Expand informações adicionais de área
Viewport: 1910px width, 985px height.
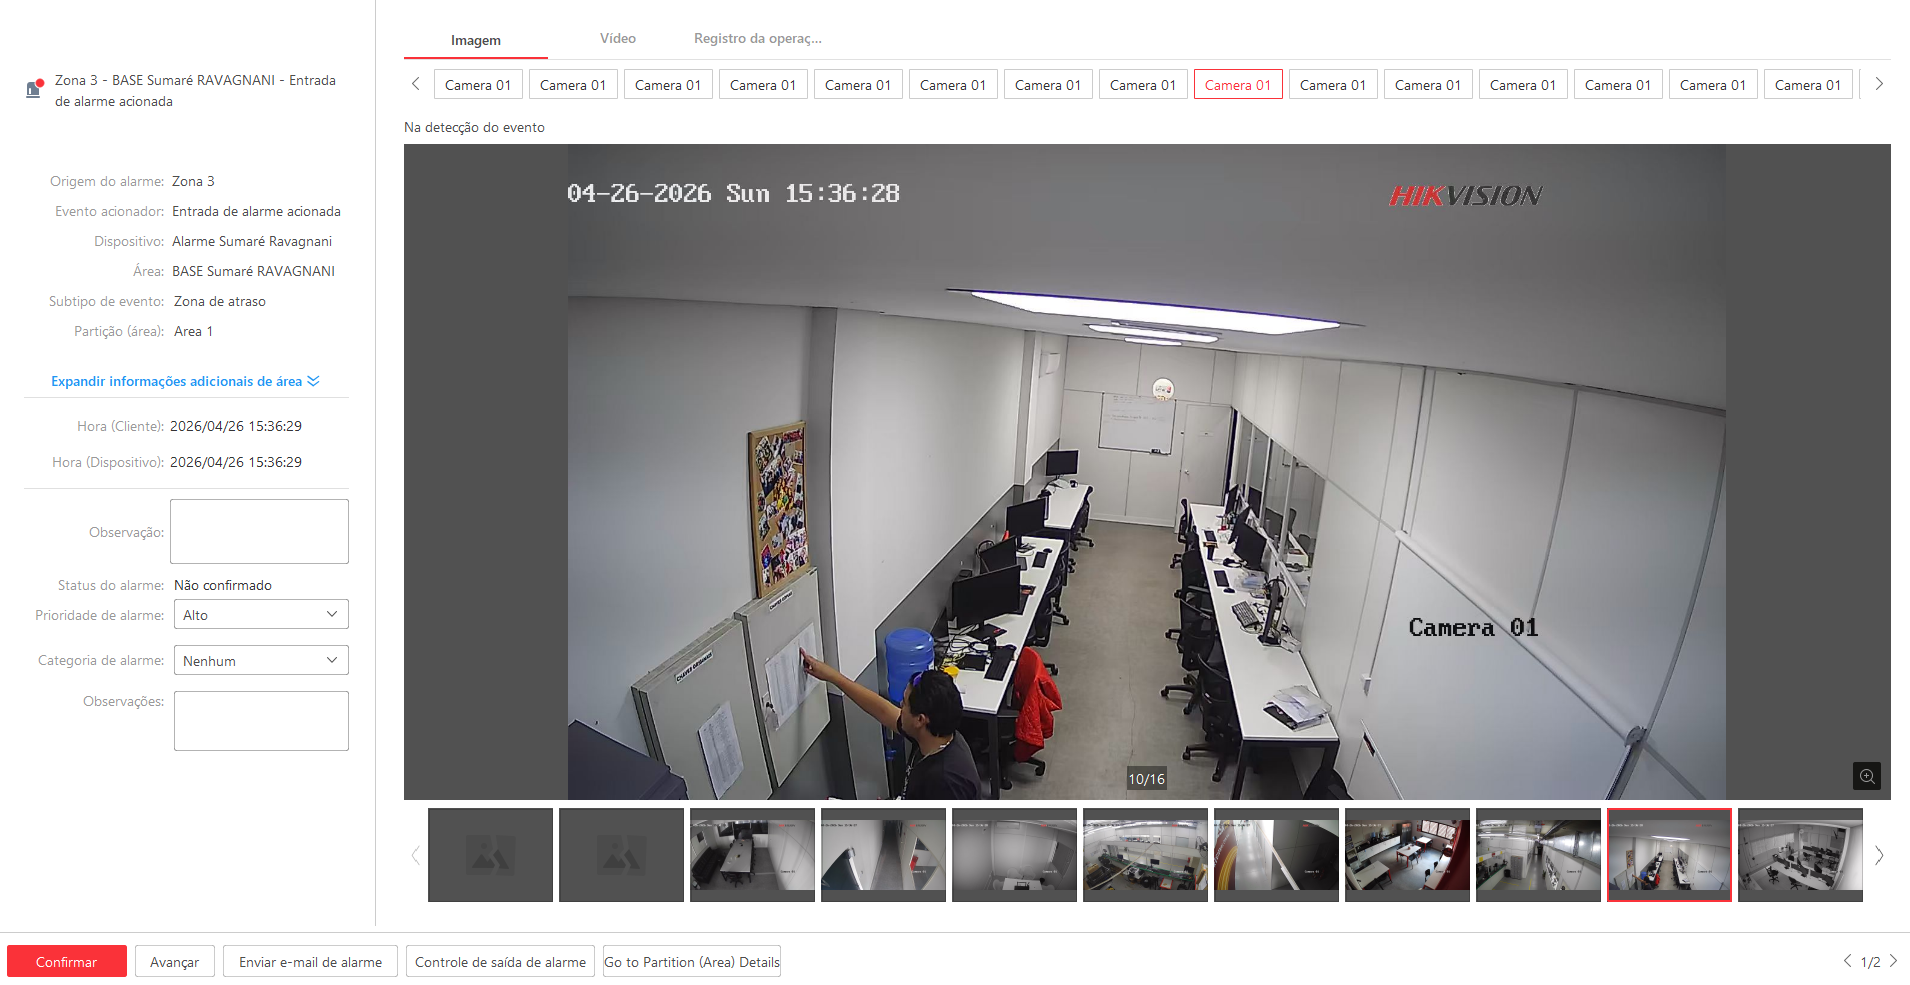[x=185, y=381]
